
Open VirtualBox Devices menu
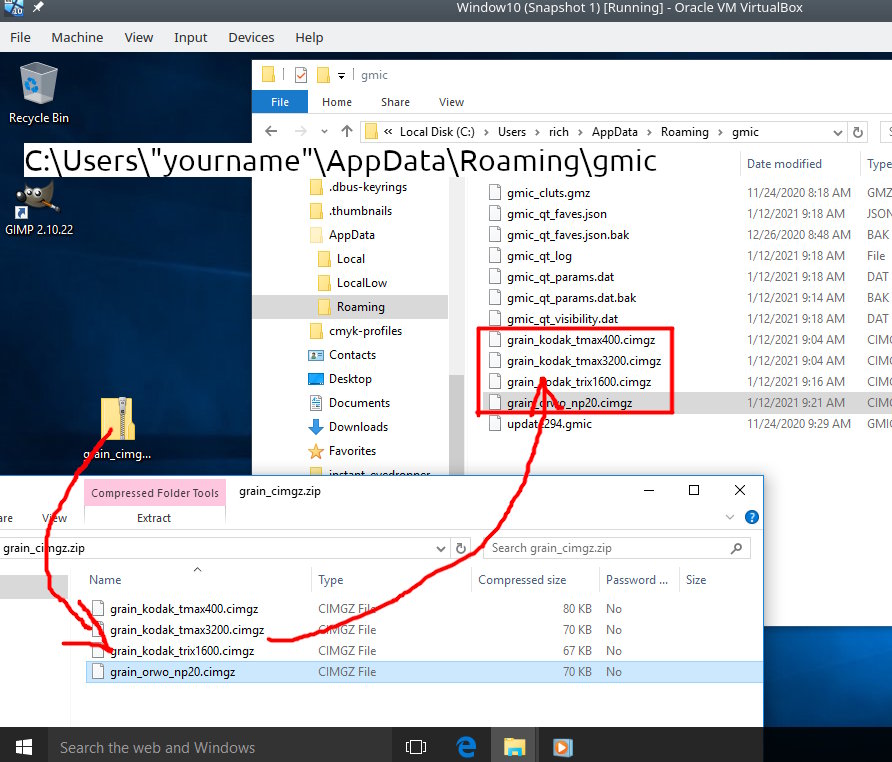click(x=251, y=38)
